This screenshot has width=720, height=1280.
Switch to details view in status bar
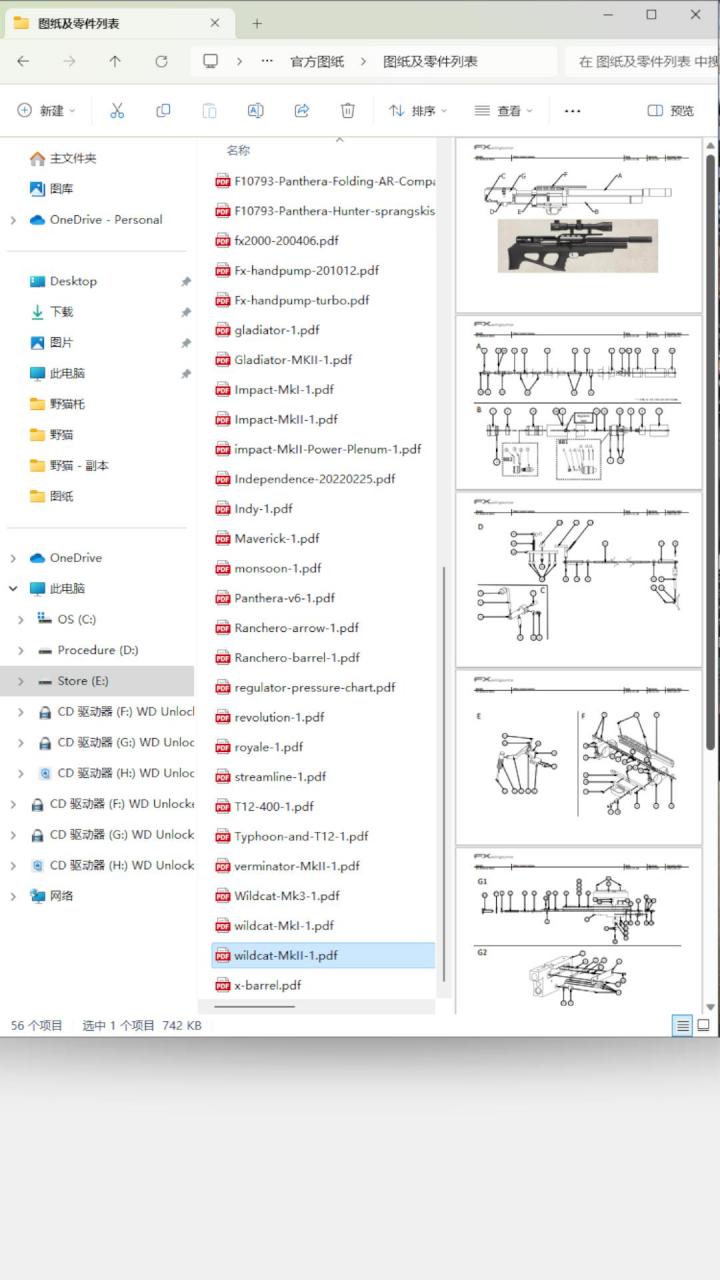(682, 1025)
